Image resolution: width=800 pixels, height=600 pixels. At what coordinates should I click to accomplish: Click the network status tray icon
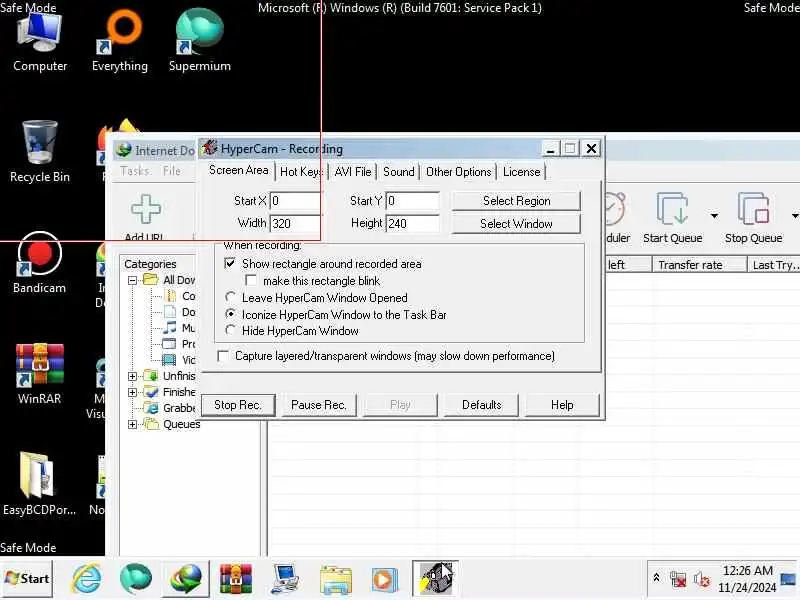pos(678,579)
